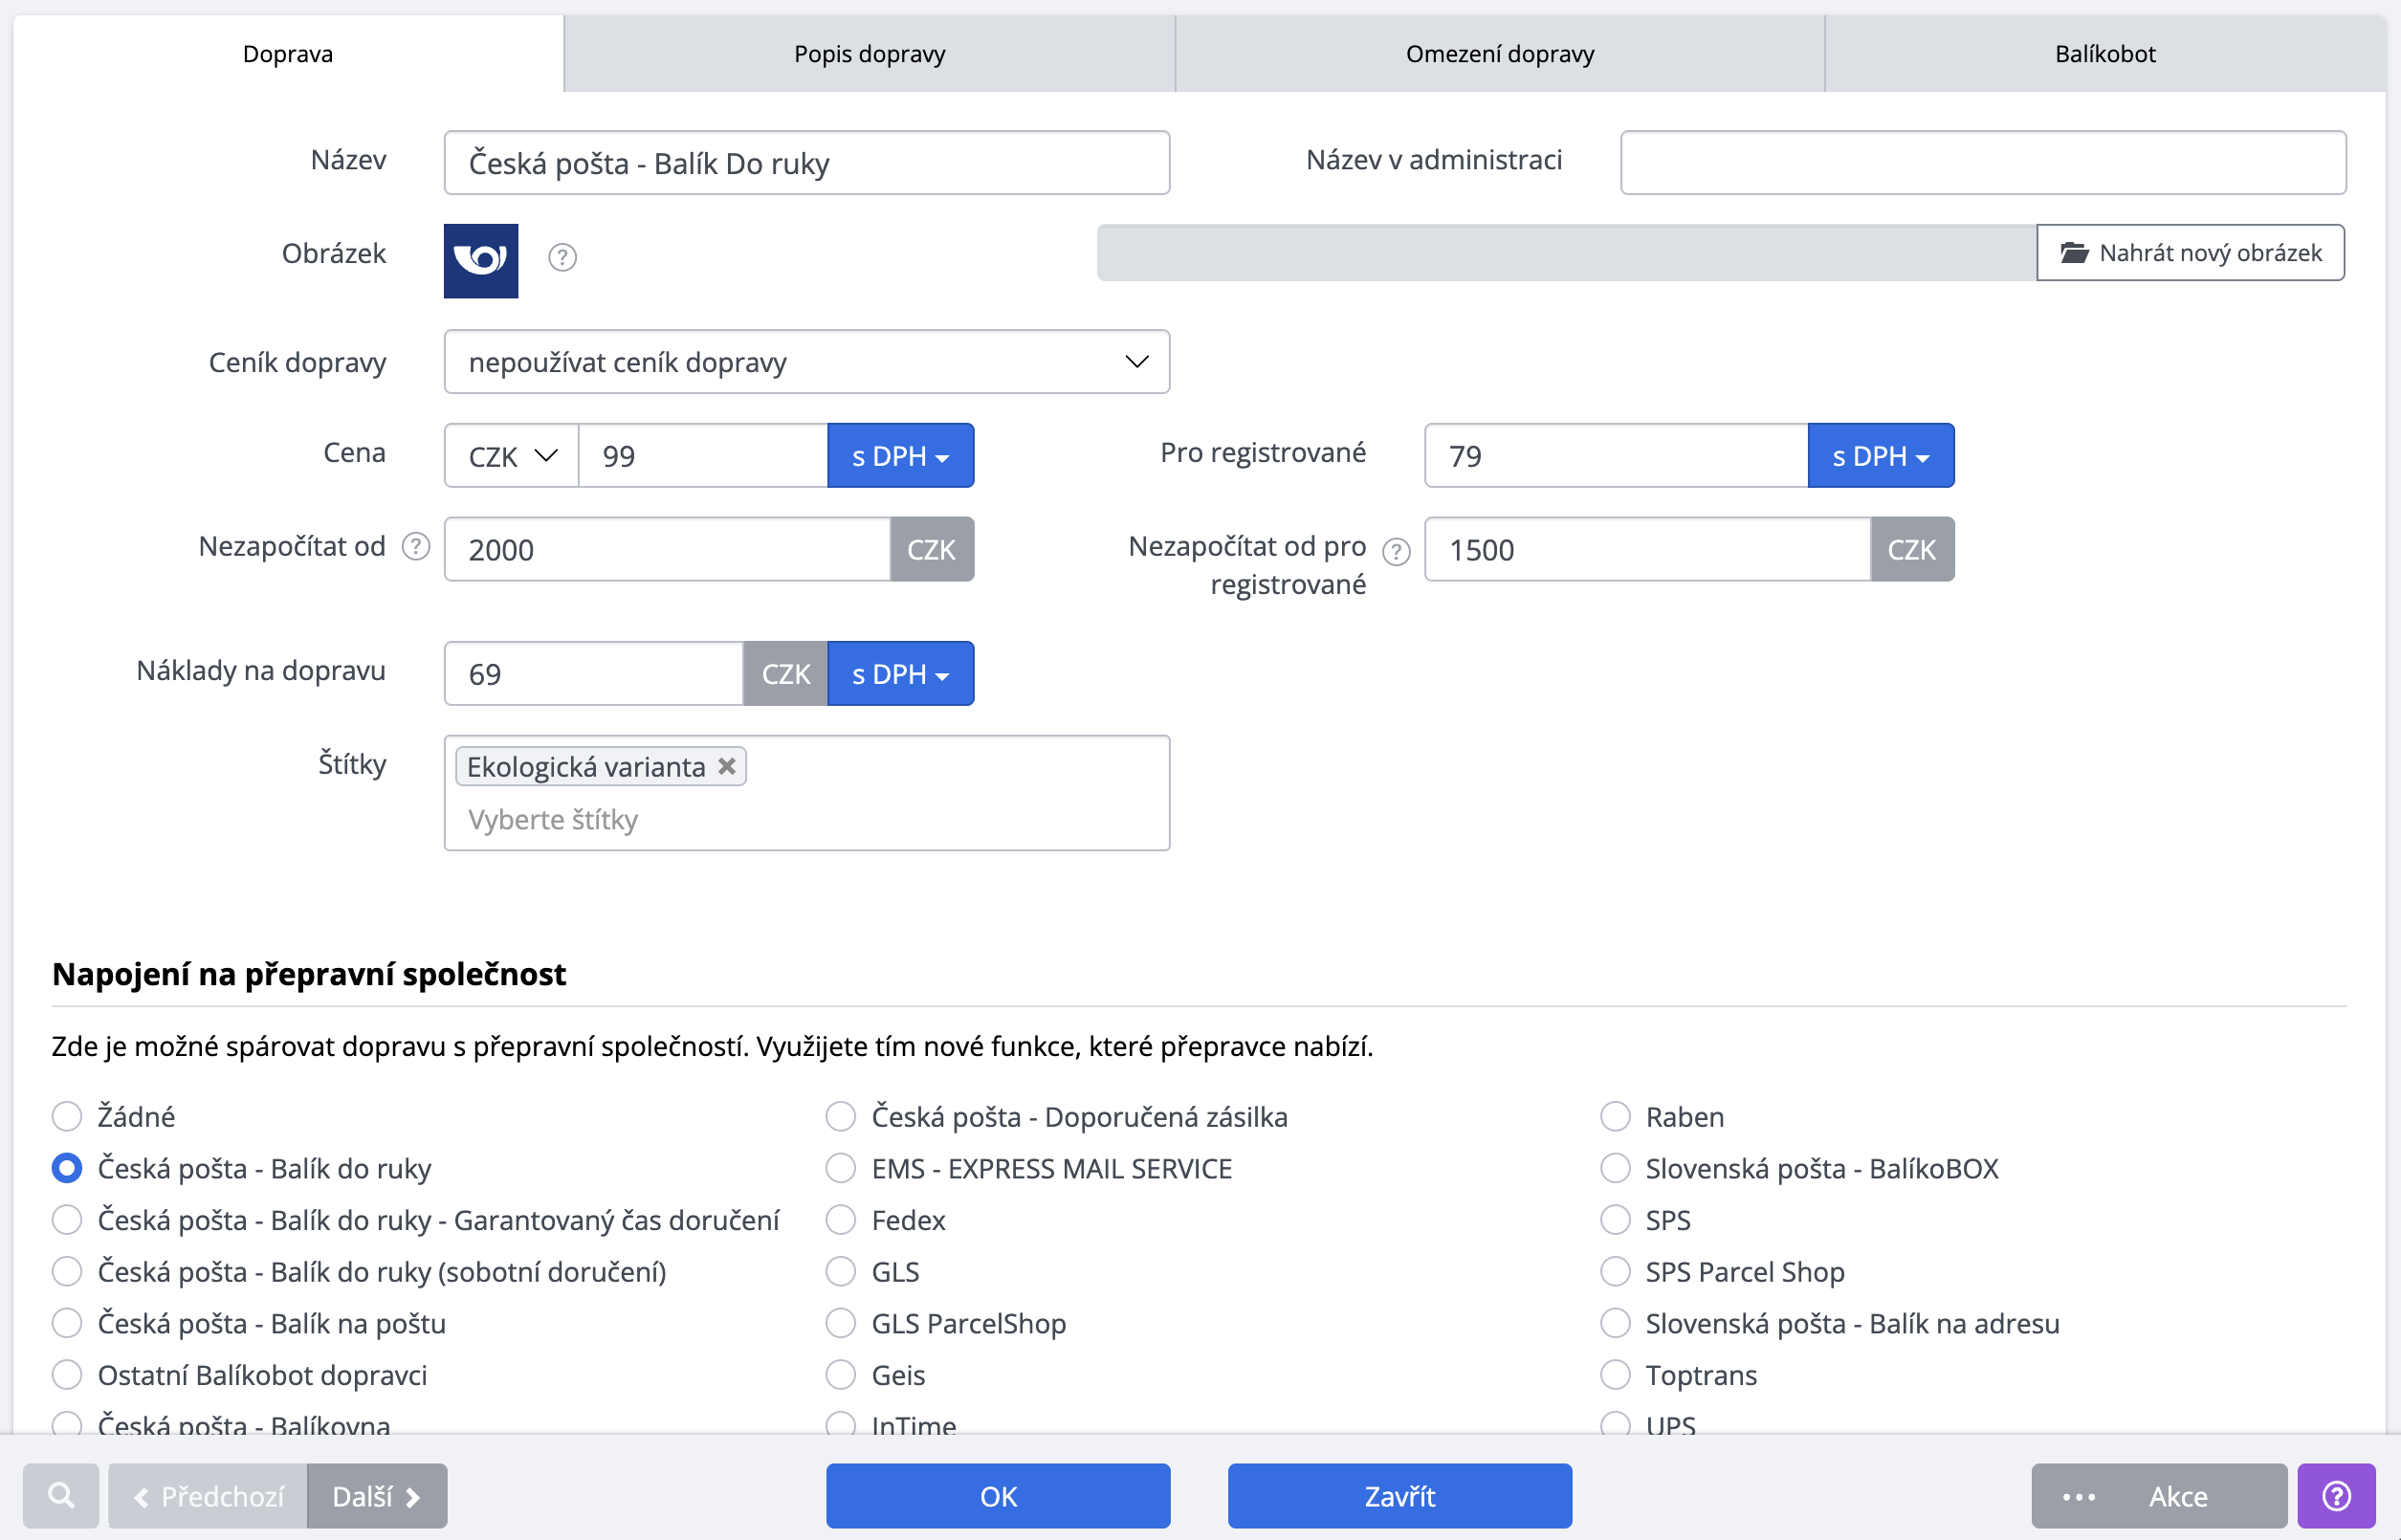Click the purple help icon button
Viewport: 2401px width, 1540px height.
[2336, 1496]
